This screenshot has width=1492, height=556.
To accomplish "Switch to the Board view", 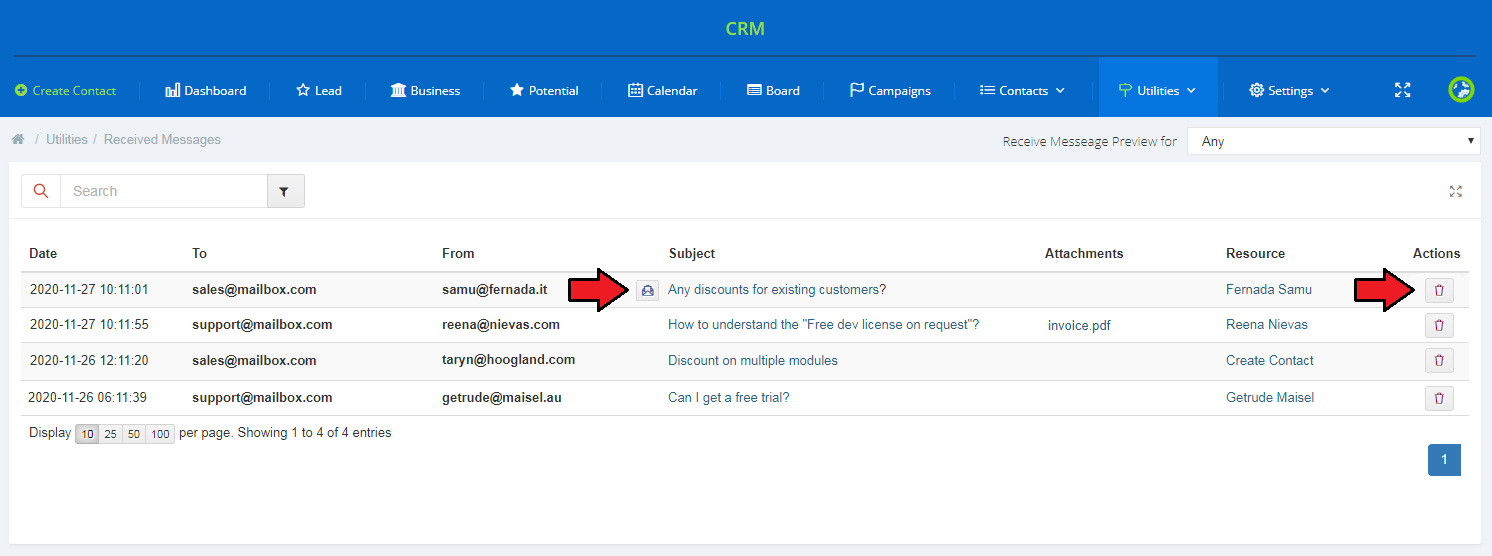I will point(773,90).
